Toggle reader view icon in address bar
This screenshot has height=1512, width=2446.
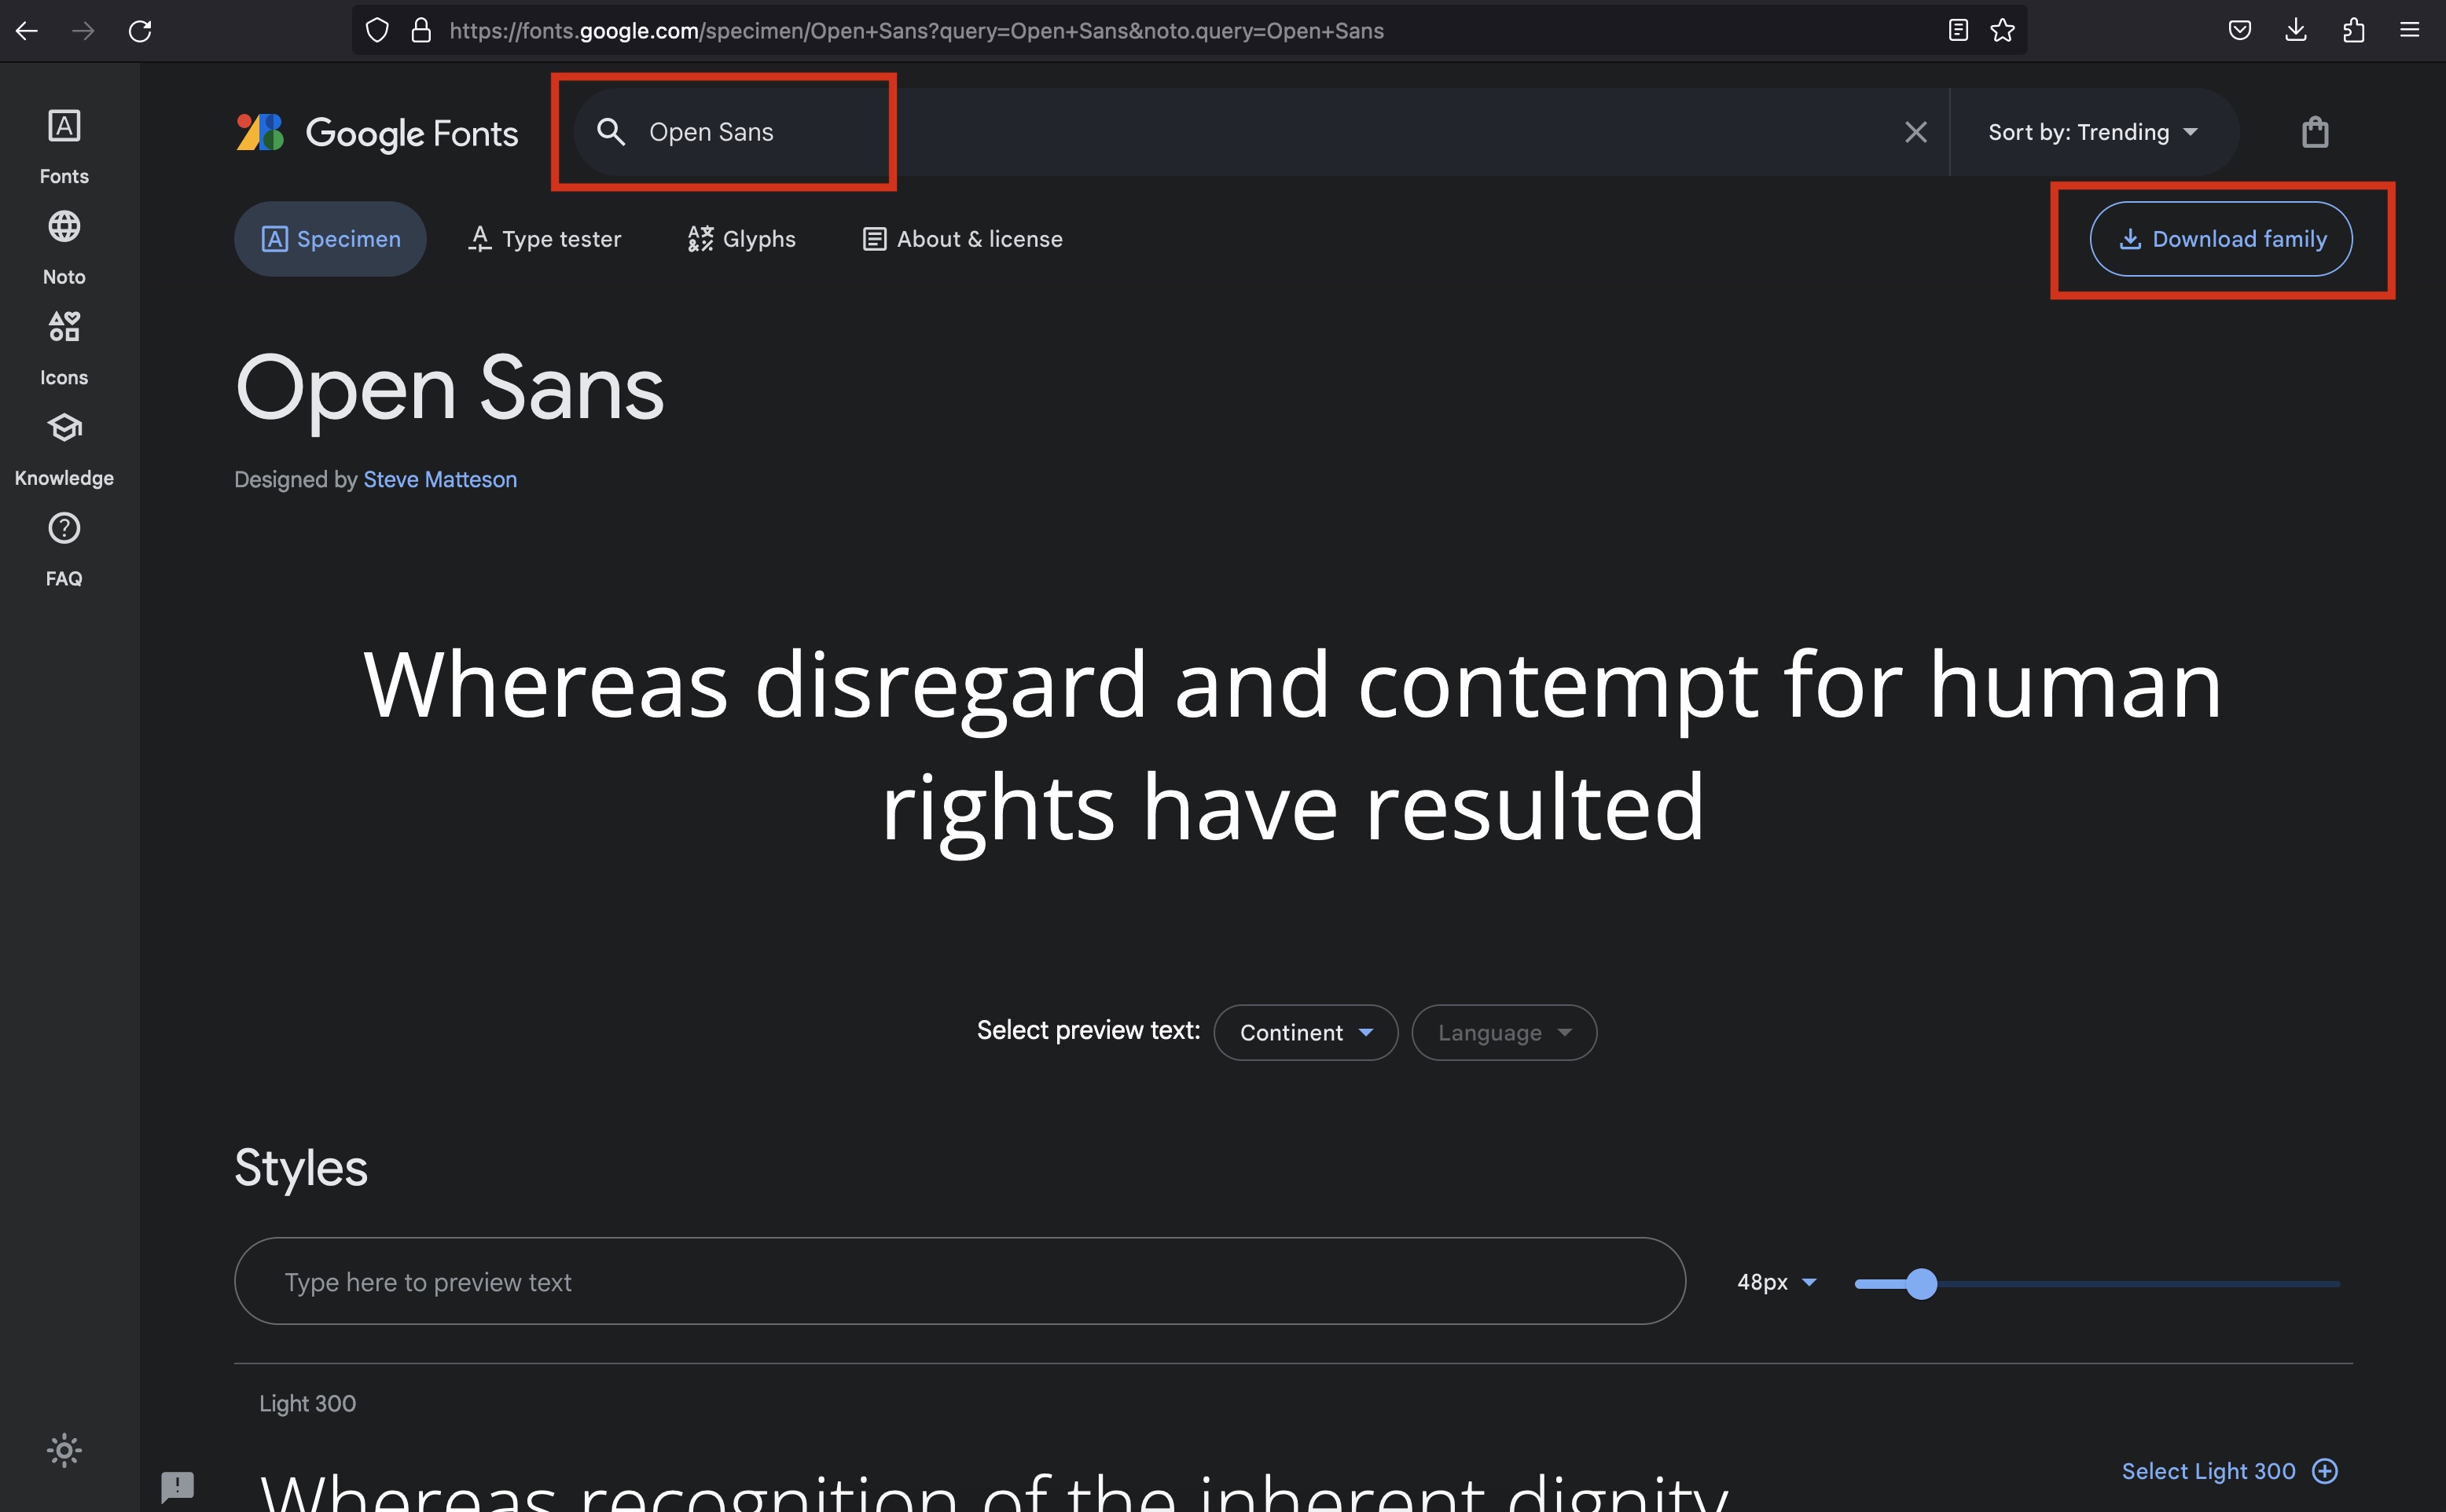(x=1958, y=31)
